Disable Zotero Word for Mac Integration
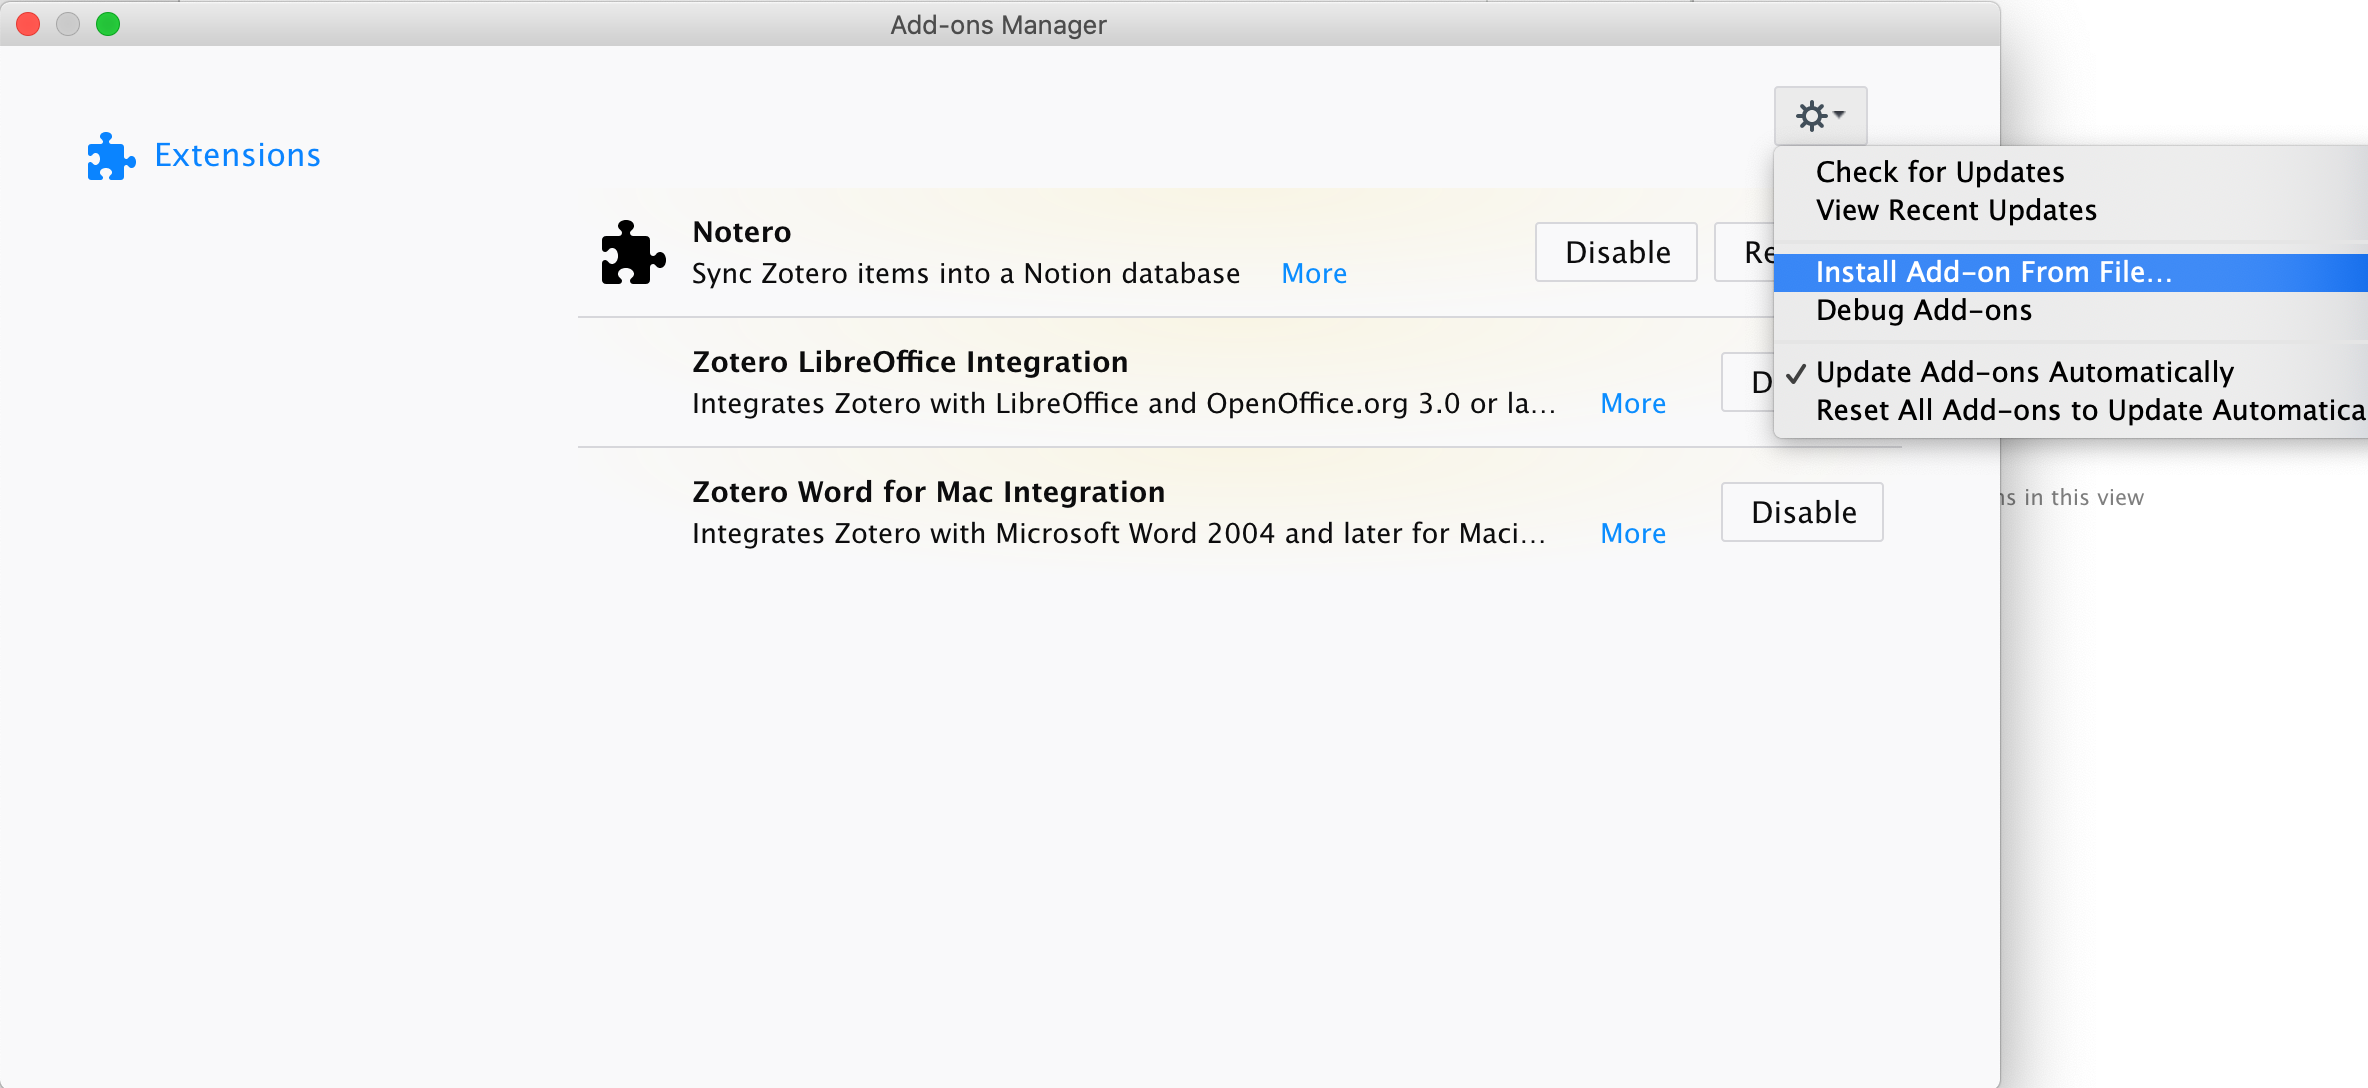This screenshot has width=2368, height=1088. pyautogui.click(x=1802, y=512)
